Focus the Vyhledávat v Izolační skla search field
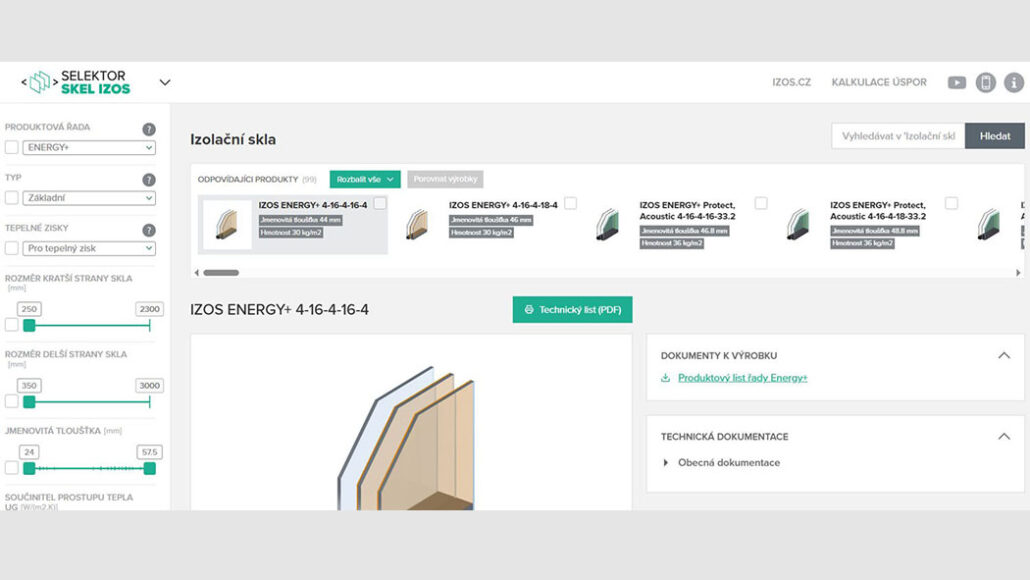The height and width of the screenshot is (580, 1030). [898, 136]
